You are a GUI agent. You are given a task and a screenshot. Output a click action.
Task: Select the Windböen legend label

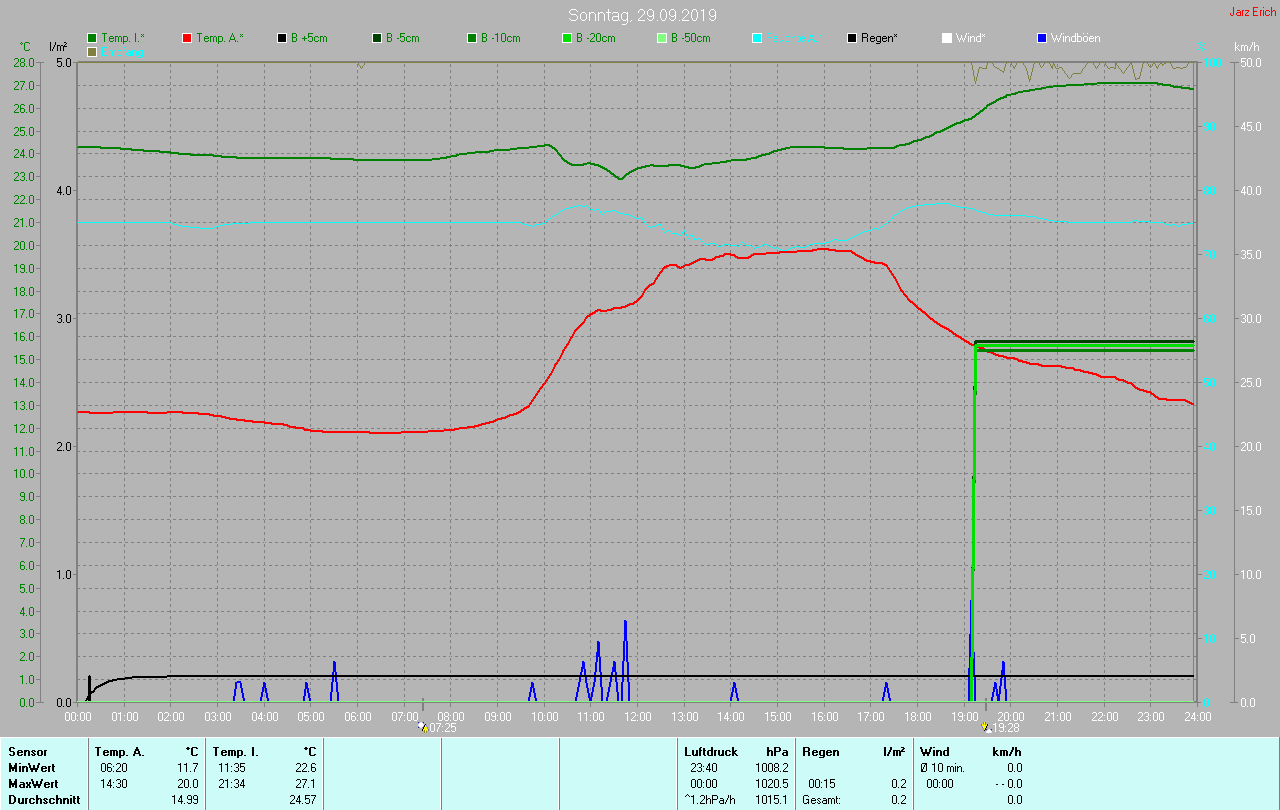click(x=1075, y=38)
